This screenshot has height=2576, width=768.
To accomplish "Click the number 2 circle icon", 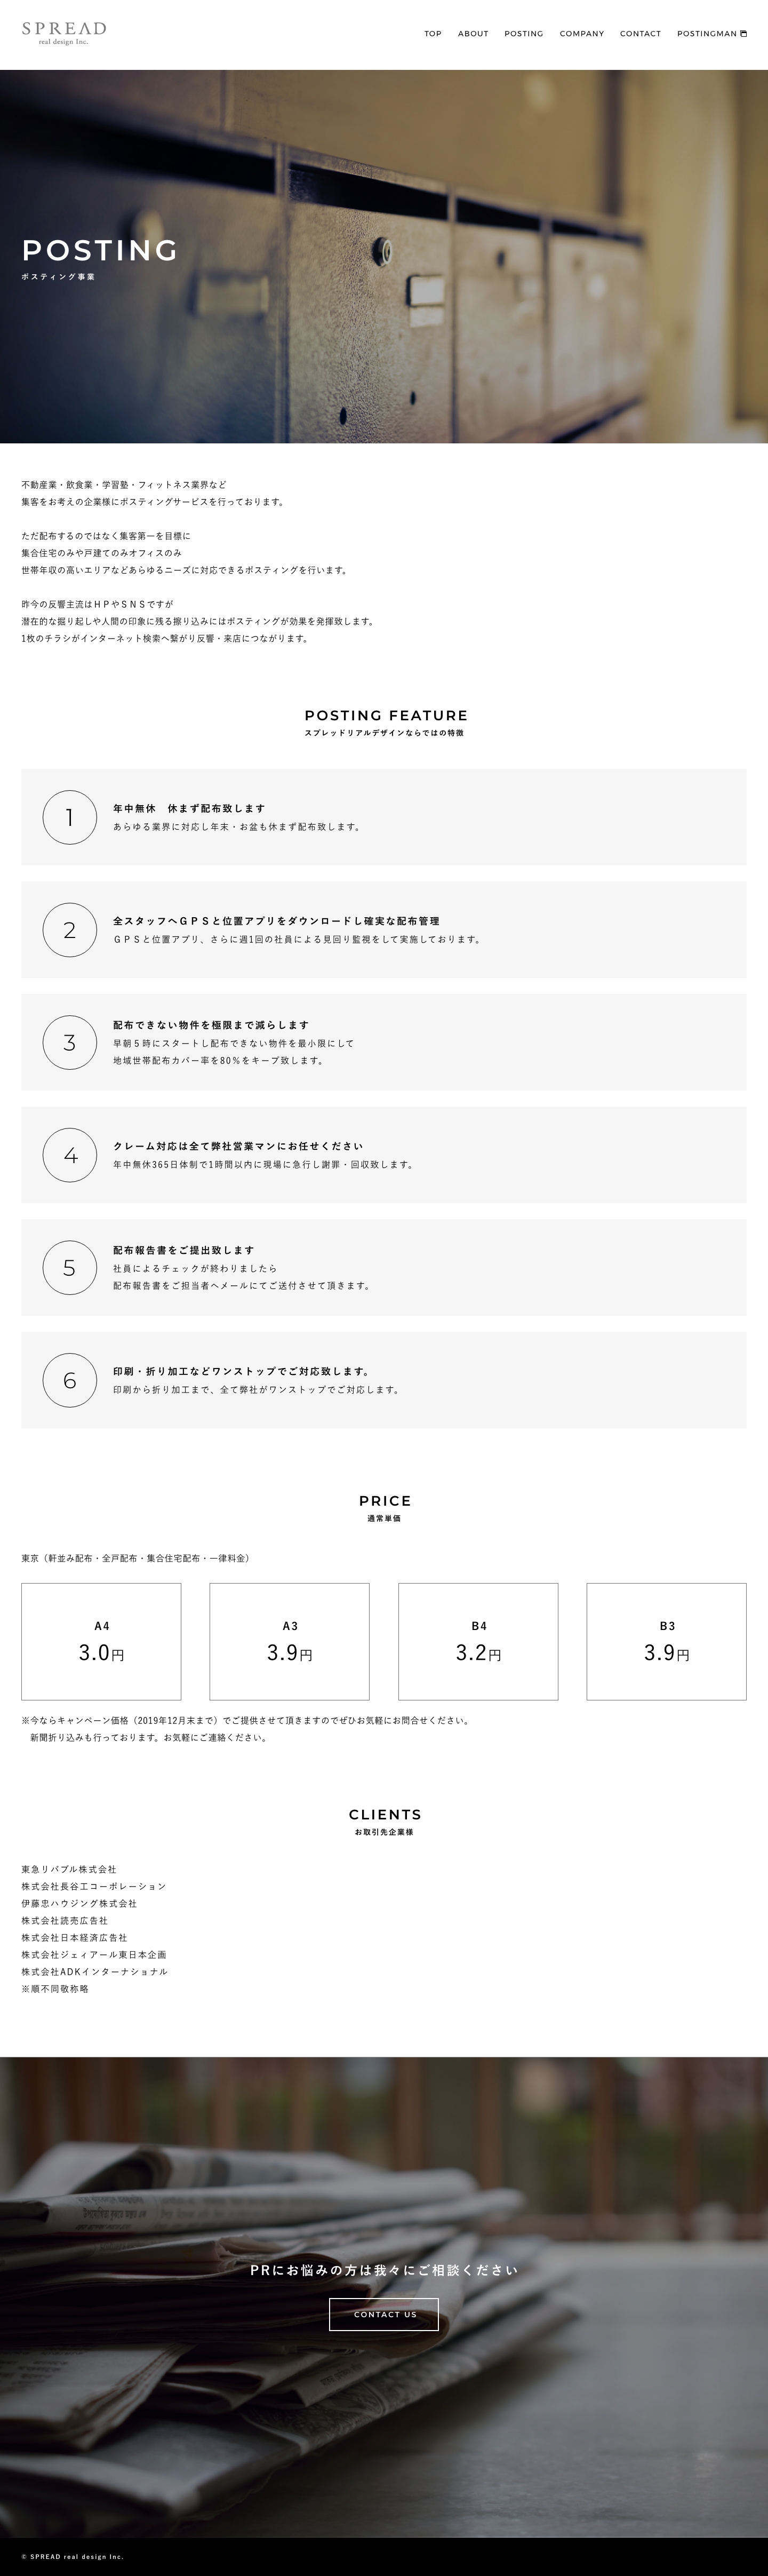I will 70,930.
